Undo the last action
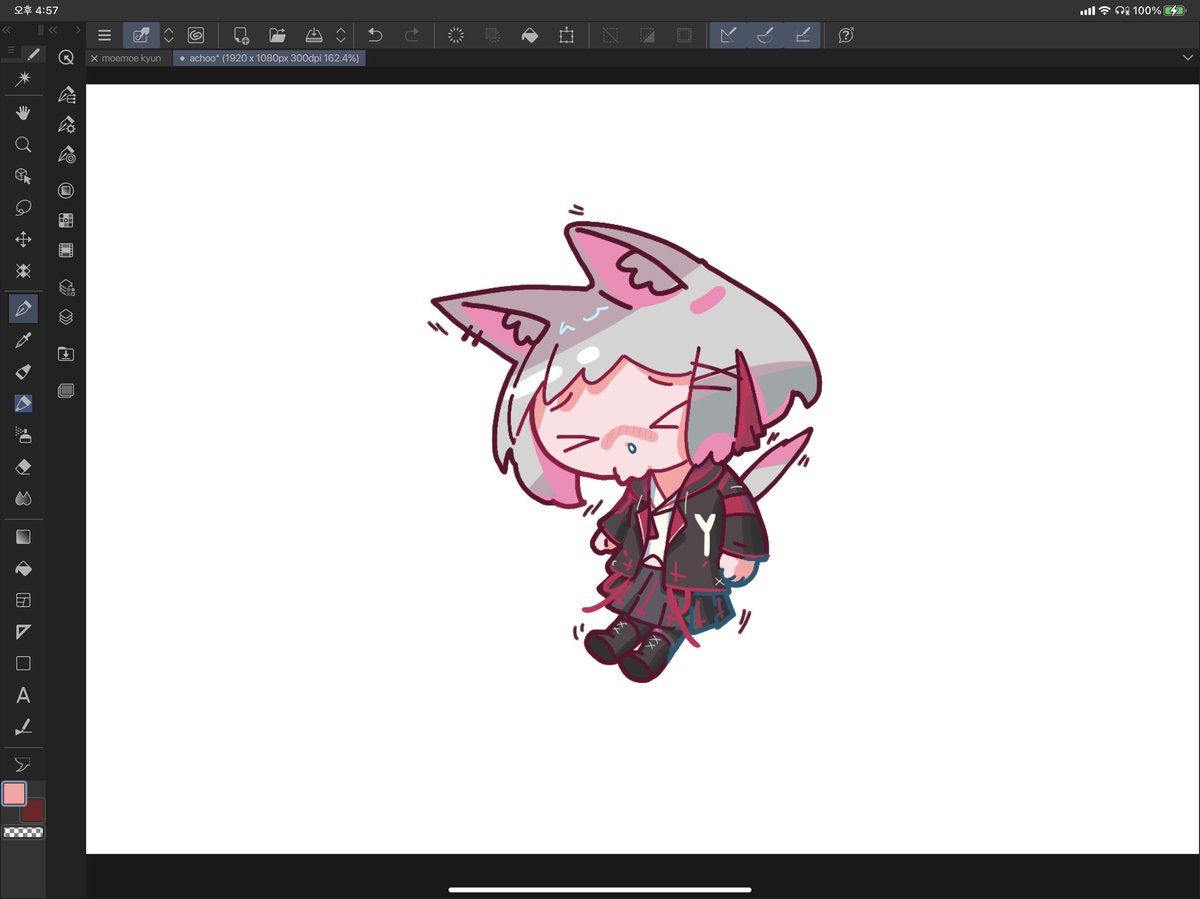 pyautogui.click(x=375, y=35)
